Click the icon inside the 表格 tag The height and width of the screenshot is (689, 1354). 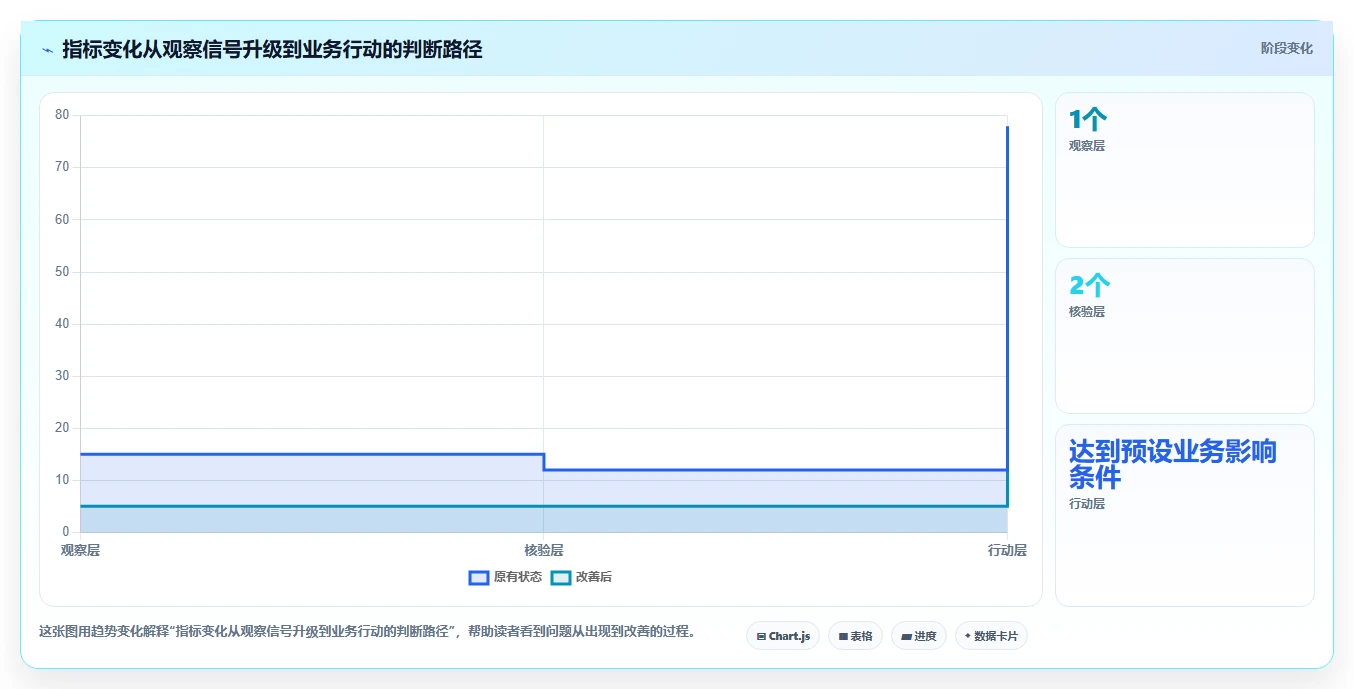click(843, 636)
